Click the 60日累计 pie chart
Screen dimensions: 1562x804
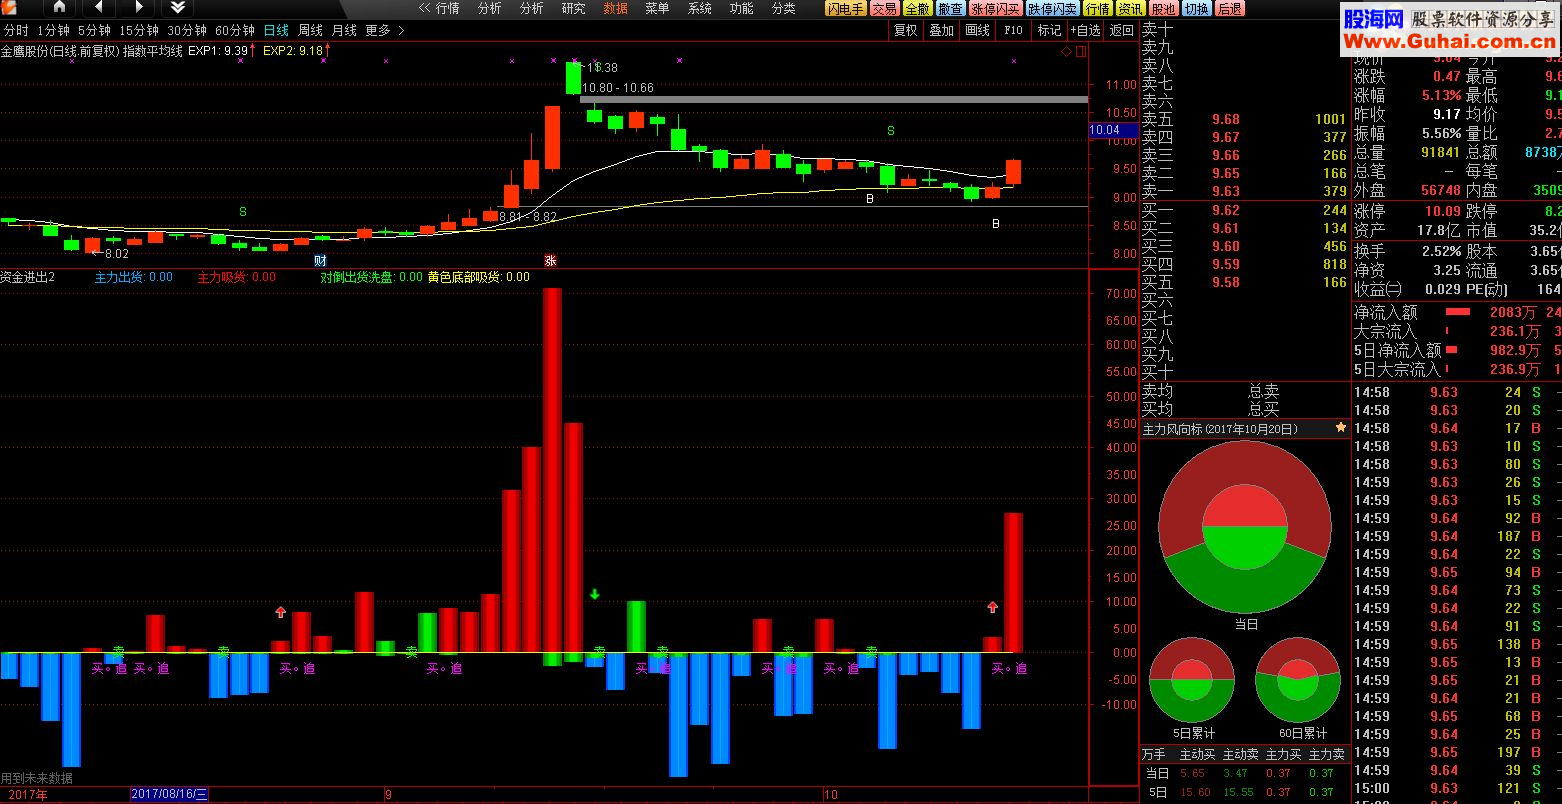(x=1298, y=680)
